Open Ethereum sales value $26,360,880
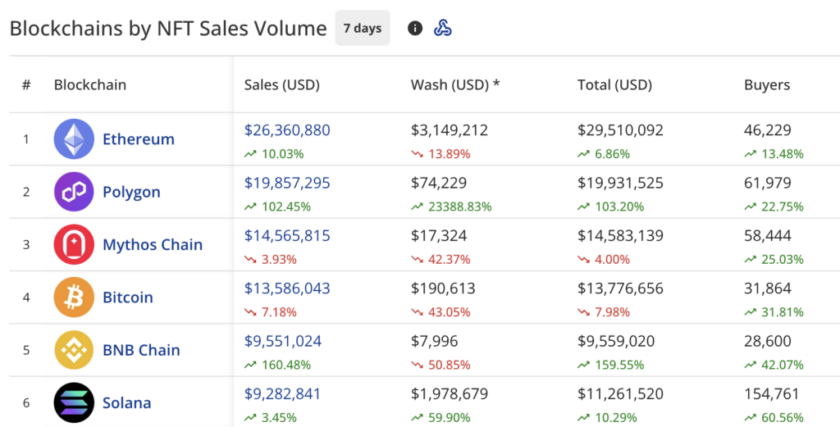 pos(287,130)
